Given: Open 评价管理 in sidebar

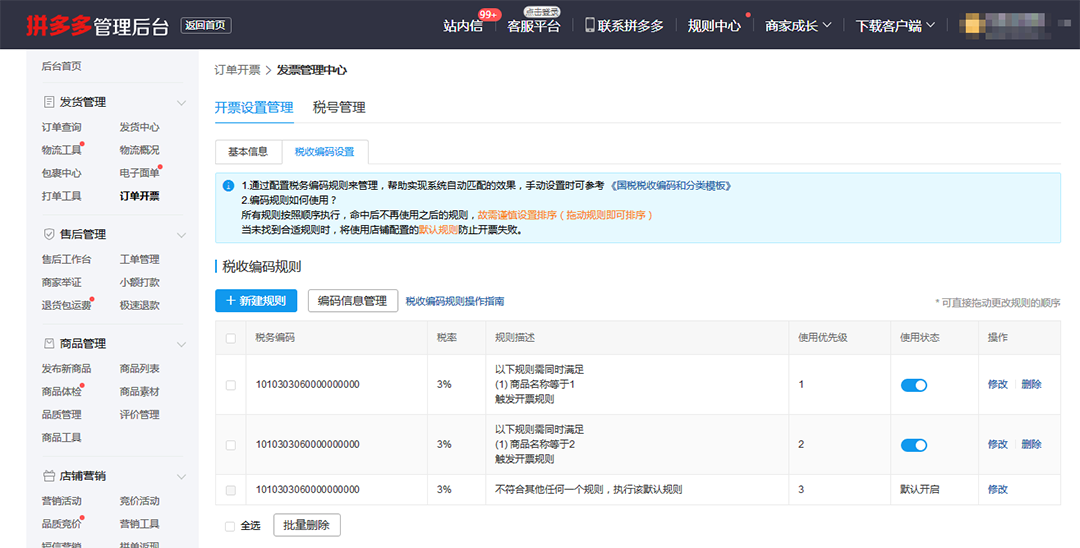Looking at the screenshot, I should pyautogui.click(x=139, y=414).
